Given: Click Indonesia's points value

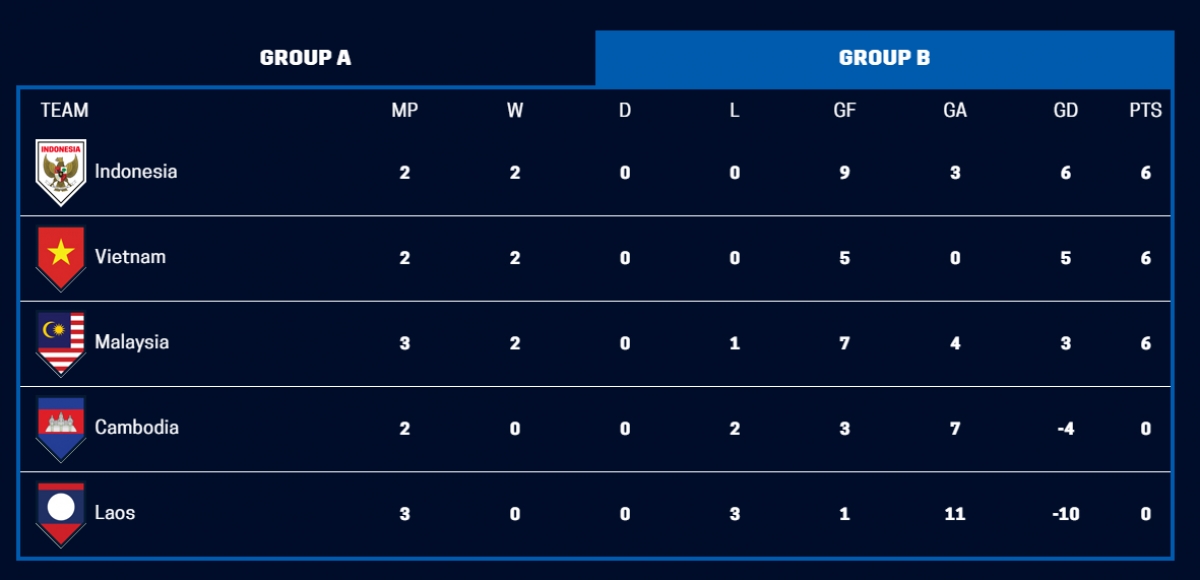Looking at the screenshot, I should click(x=1146, y=173).
